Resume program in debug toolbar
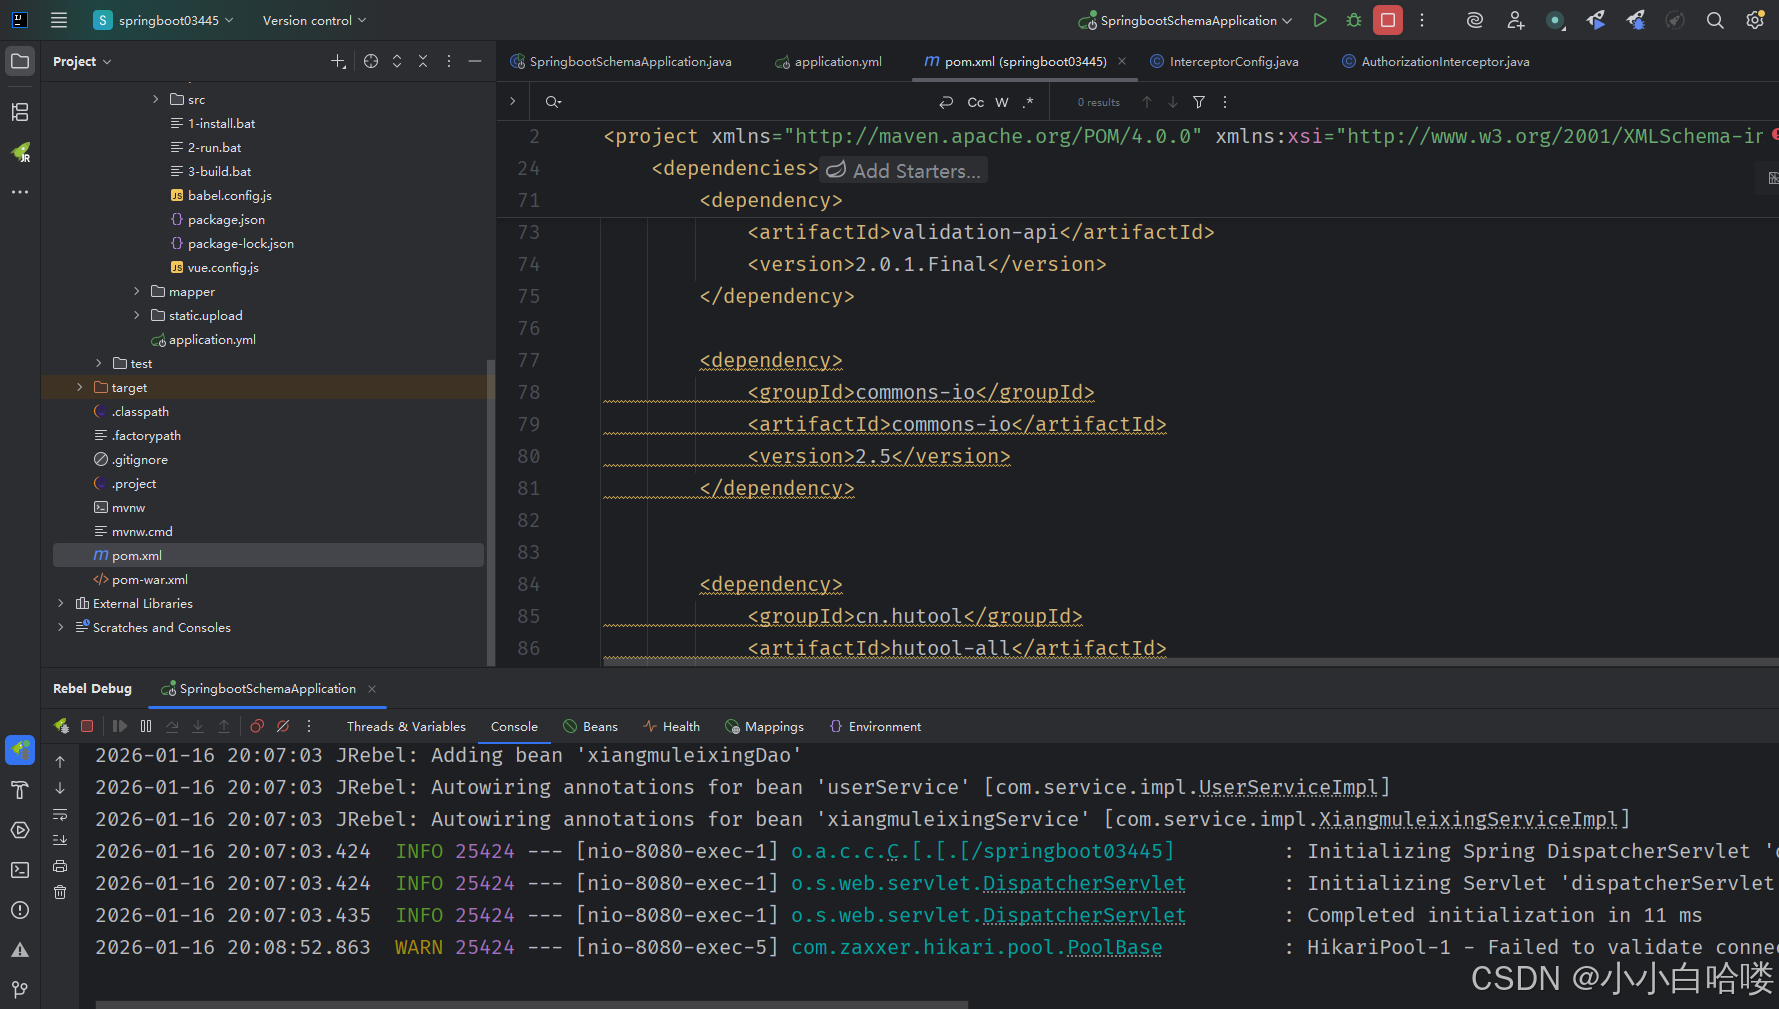This screenshot has width=1779, height=1009. (x=120, y=726)
